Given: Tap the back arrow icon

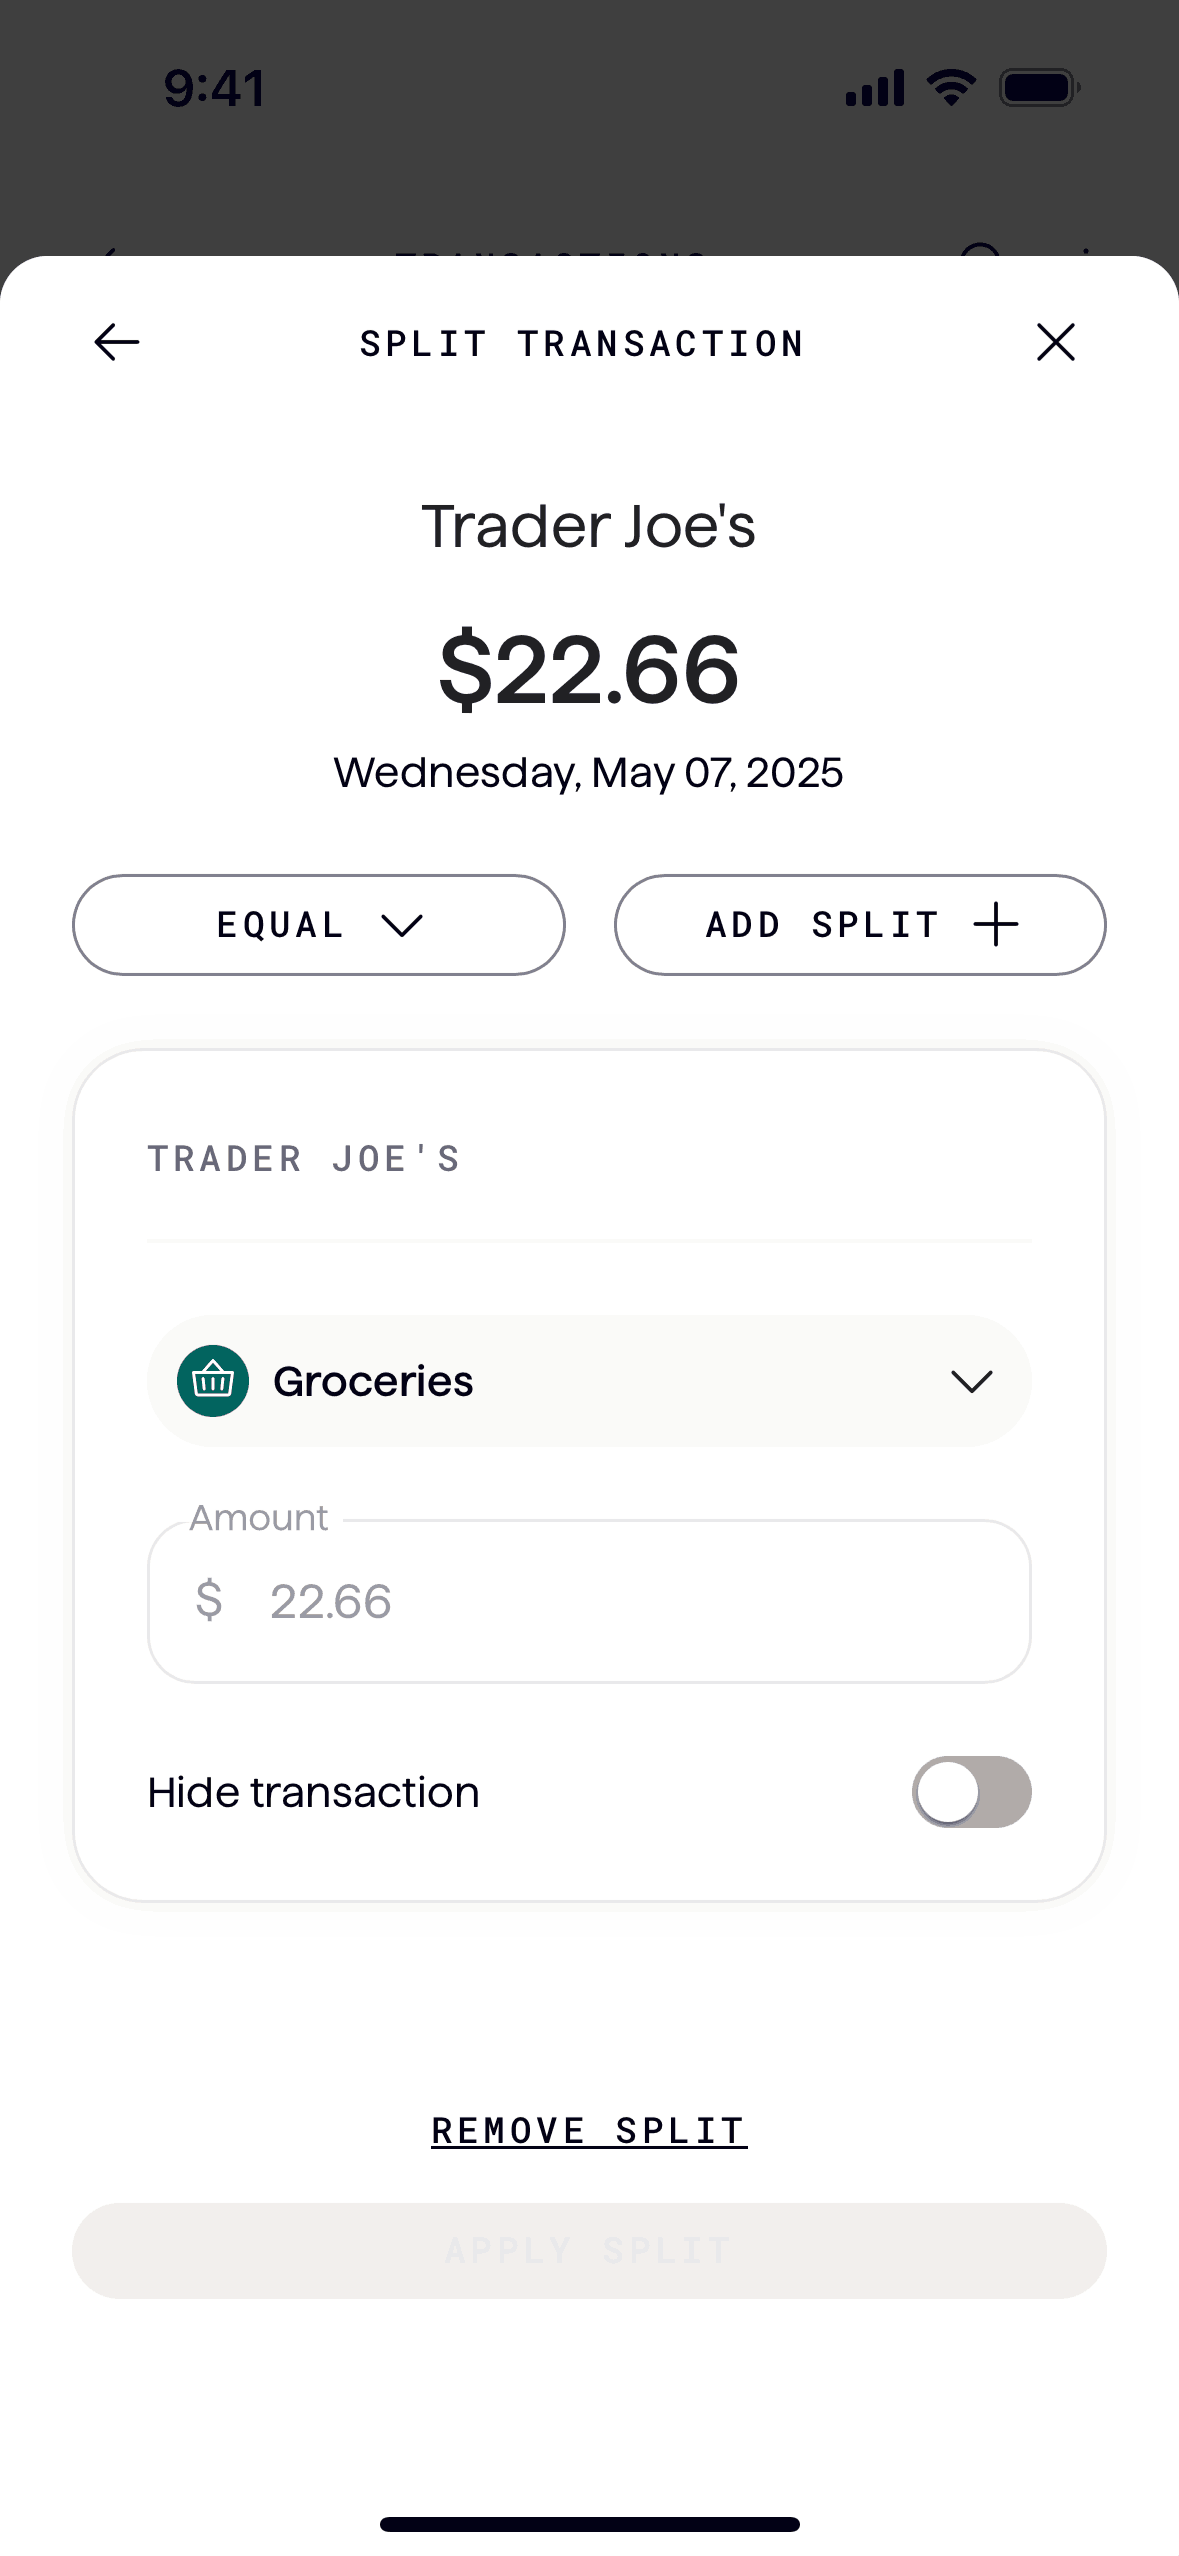Looking at the screenshot, I should [116, 342].
